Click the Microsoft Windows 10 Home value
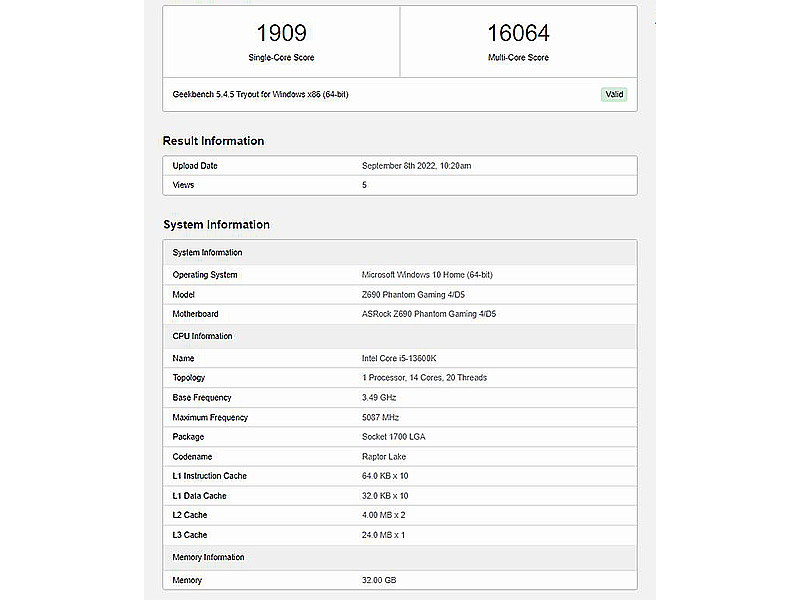 (427, 274)
